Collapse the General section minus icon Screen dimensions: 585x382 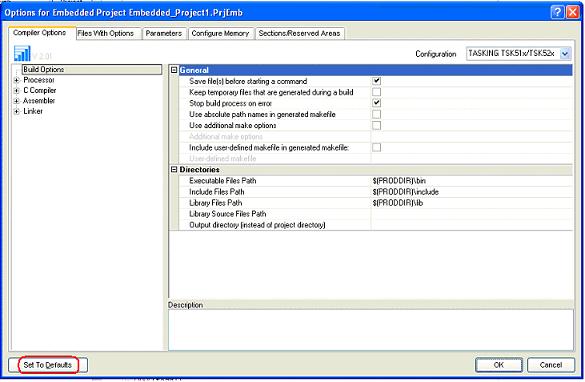tap(174, 70)
